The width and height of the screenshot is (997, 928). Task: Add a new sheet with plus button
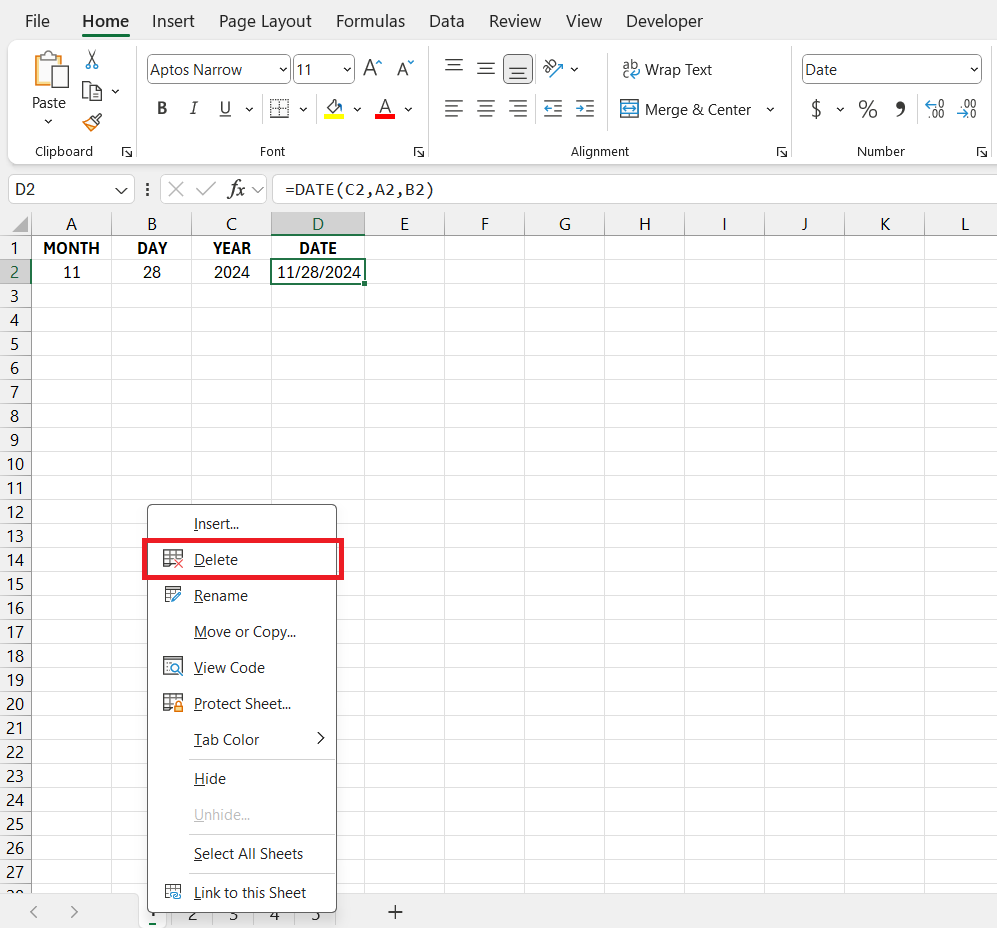395,911
